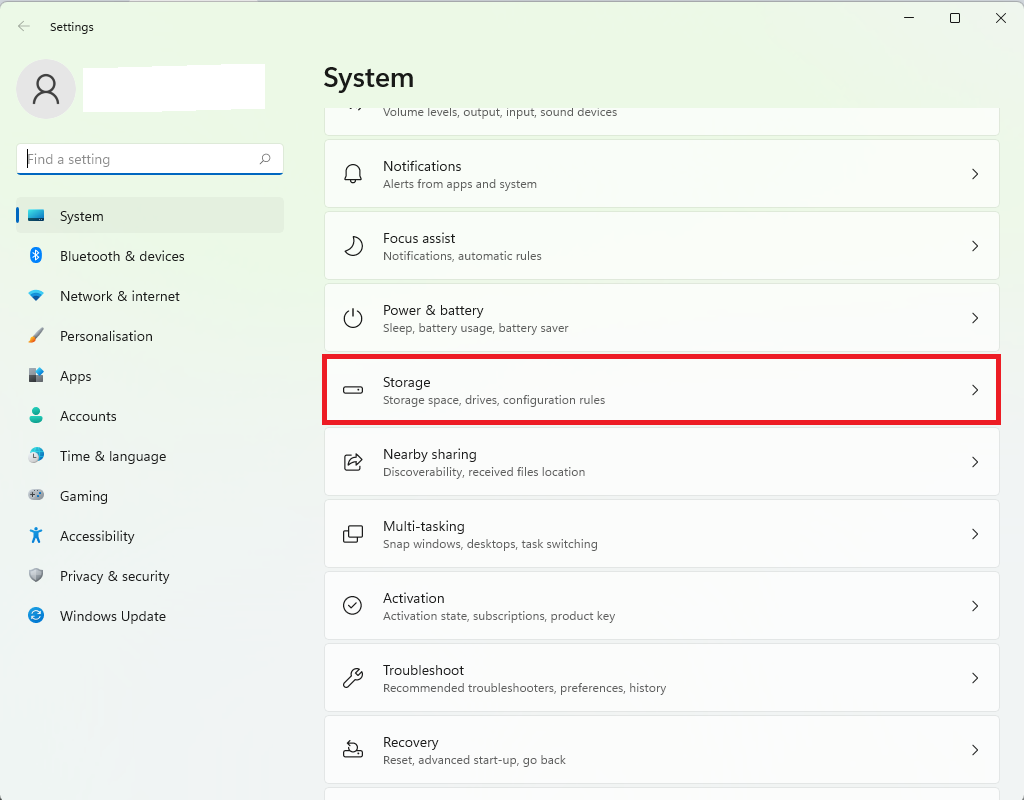
Task: Open Privacy & security settings
Action: pos(114,576)
